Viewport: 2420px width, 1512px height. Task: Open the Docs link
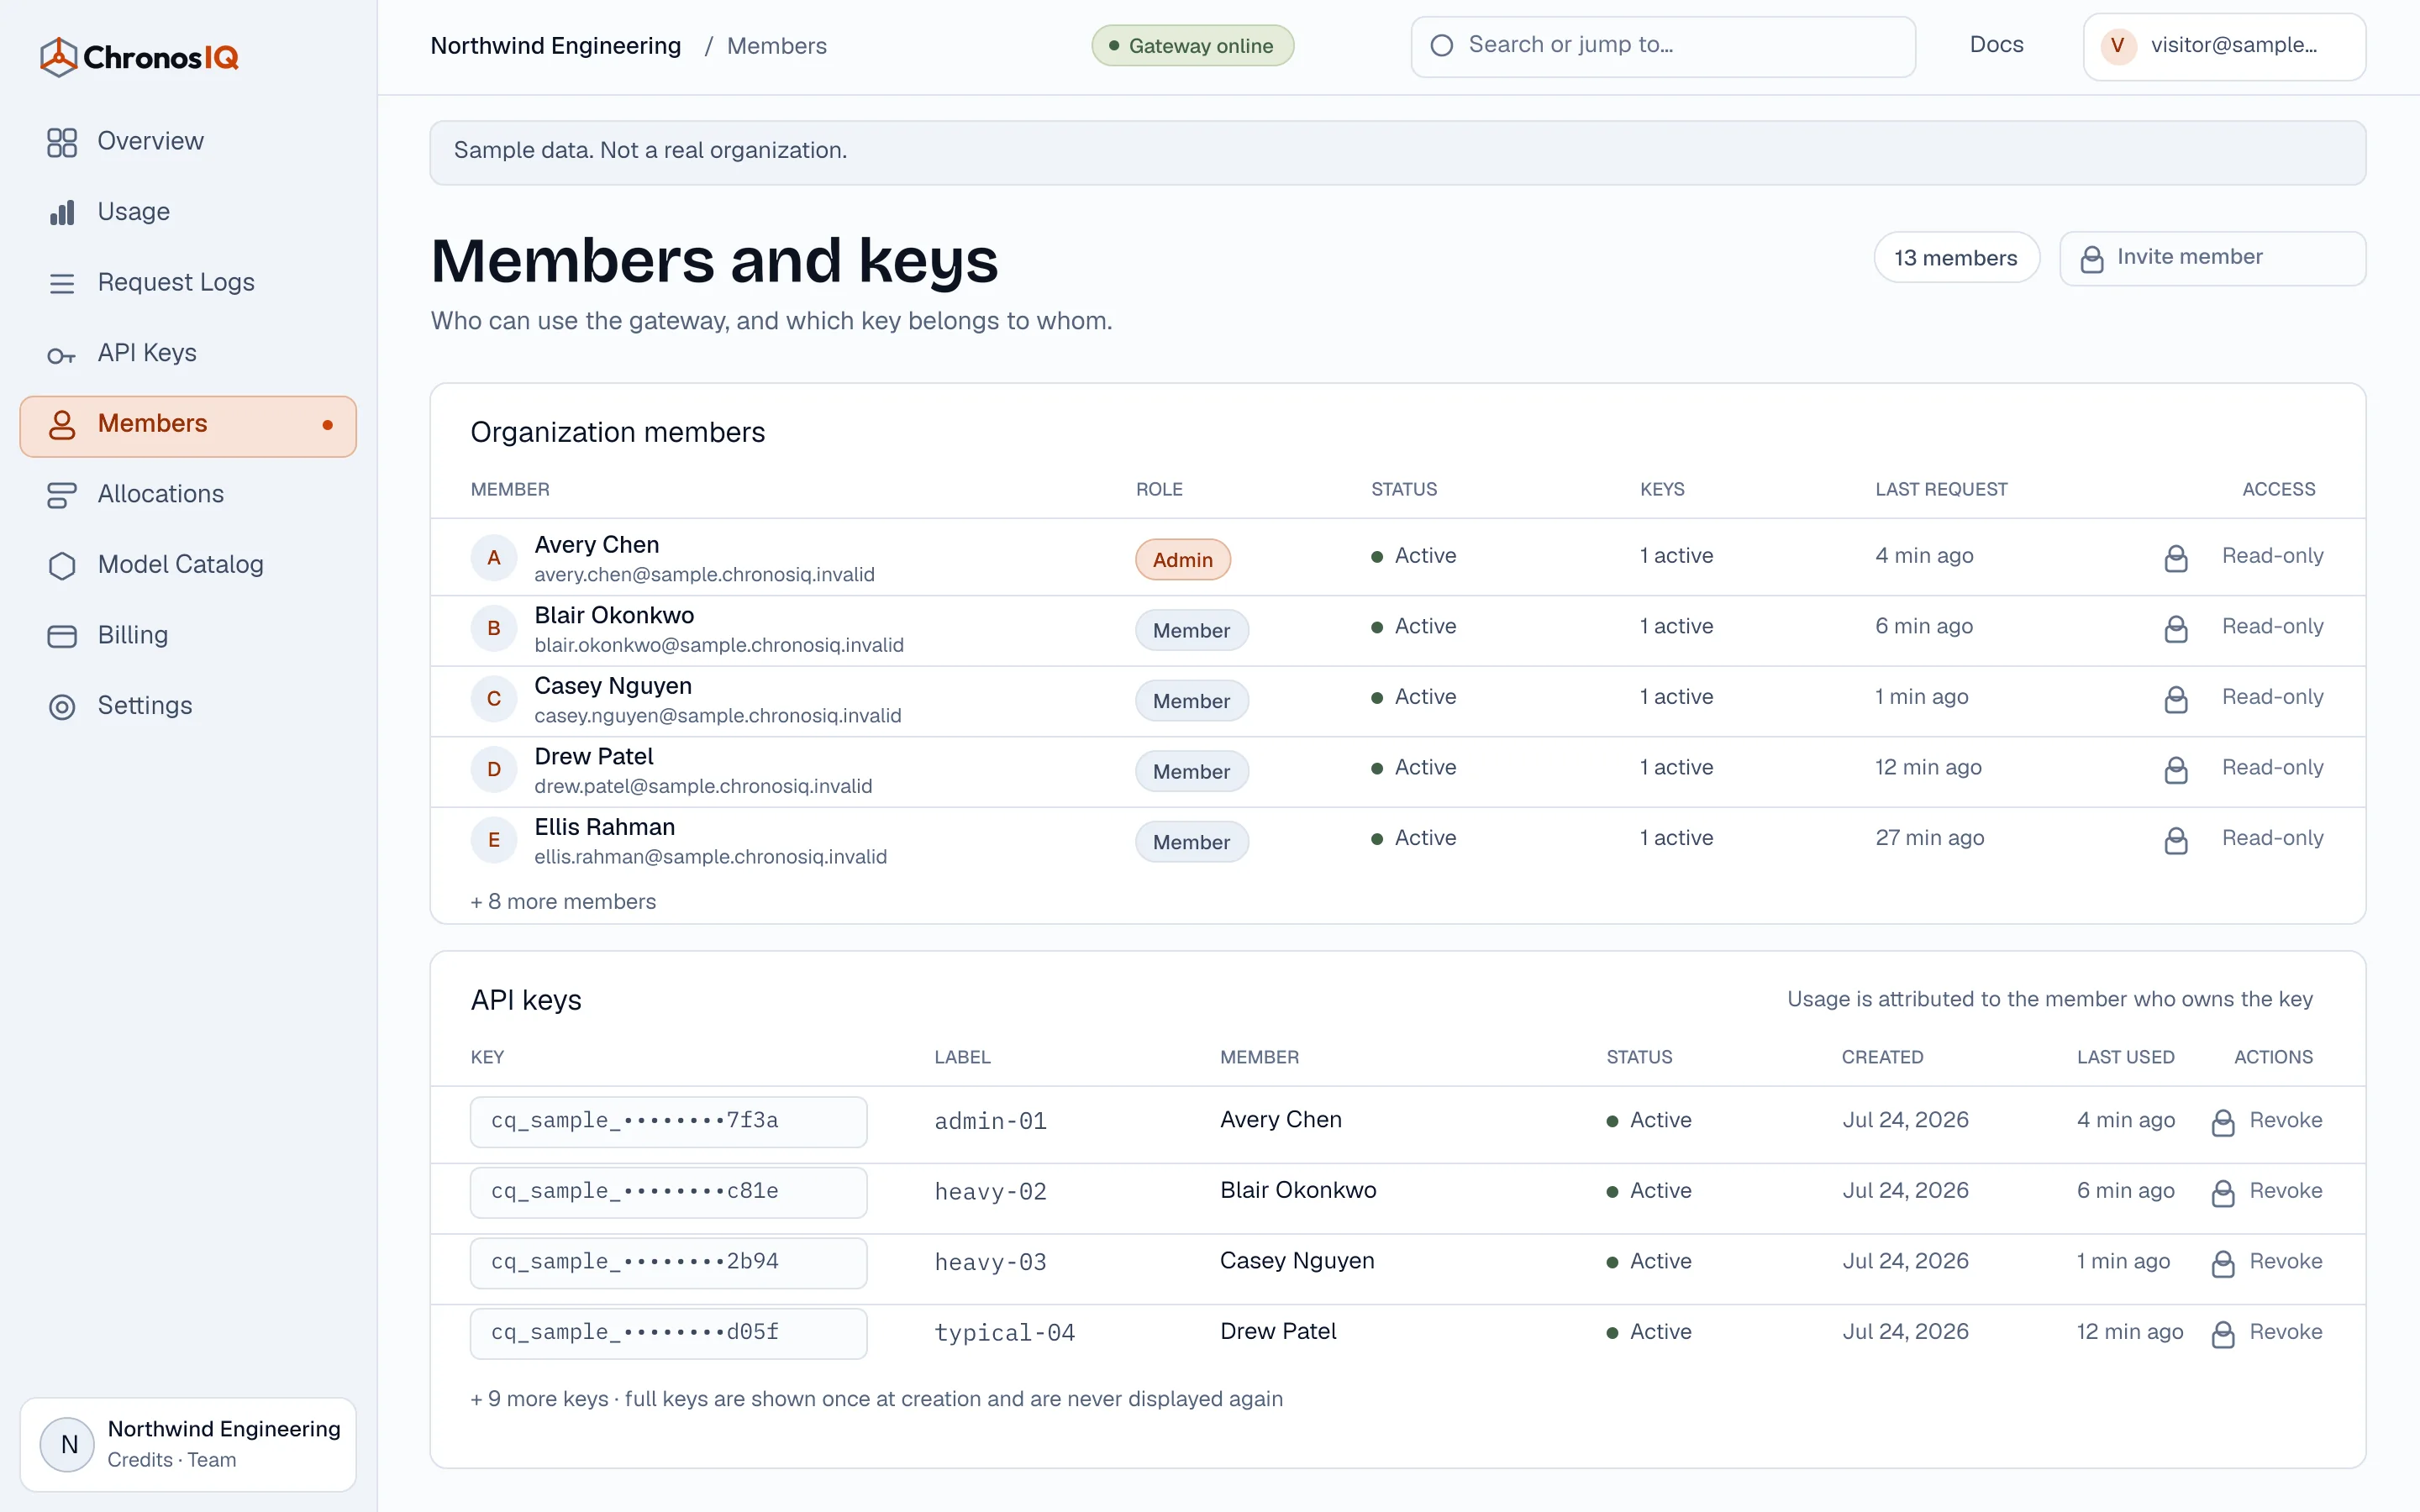[x=1996, y=45]
